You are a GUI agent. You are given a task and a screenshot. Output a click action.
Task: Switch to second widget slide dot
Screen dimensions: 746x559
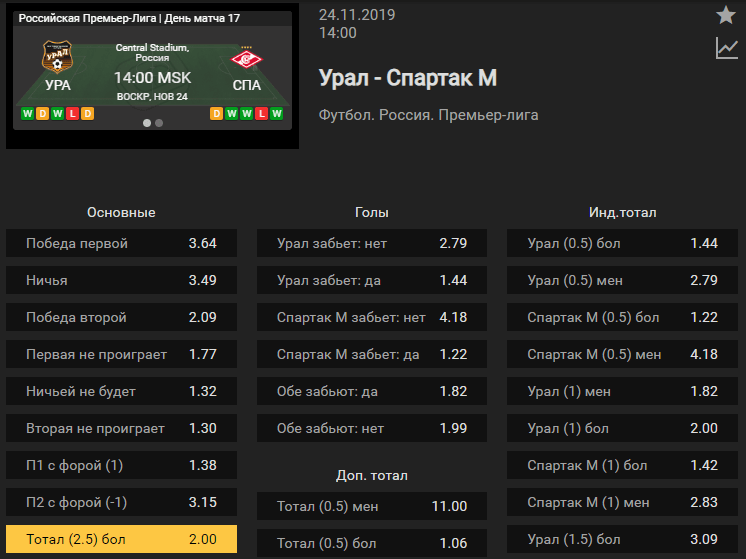[159, 123]
